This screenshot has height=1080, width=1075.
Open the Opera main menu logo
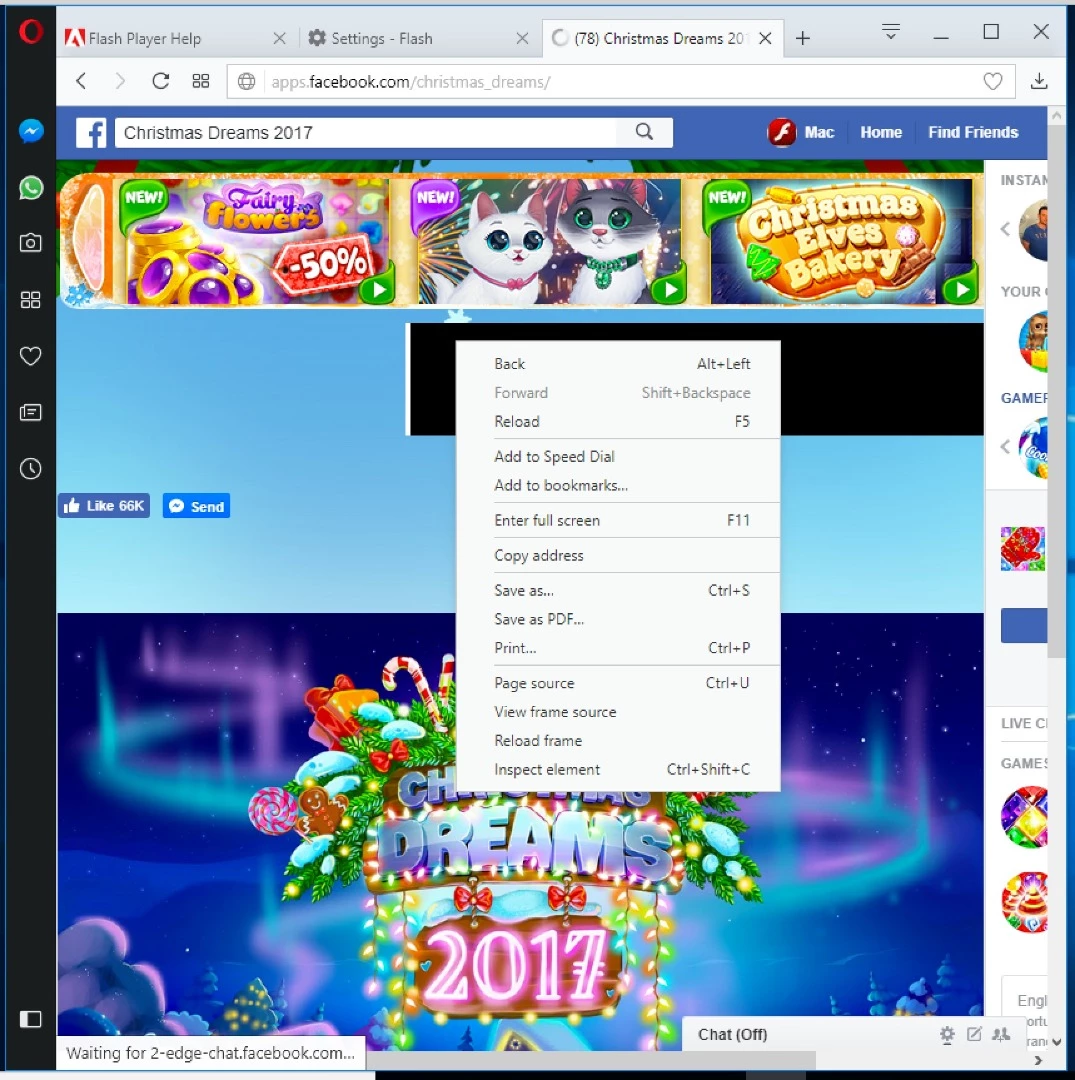30,32
